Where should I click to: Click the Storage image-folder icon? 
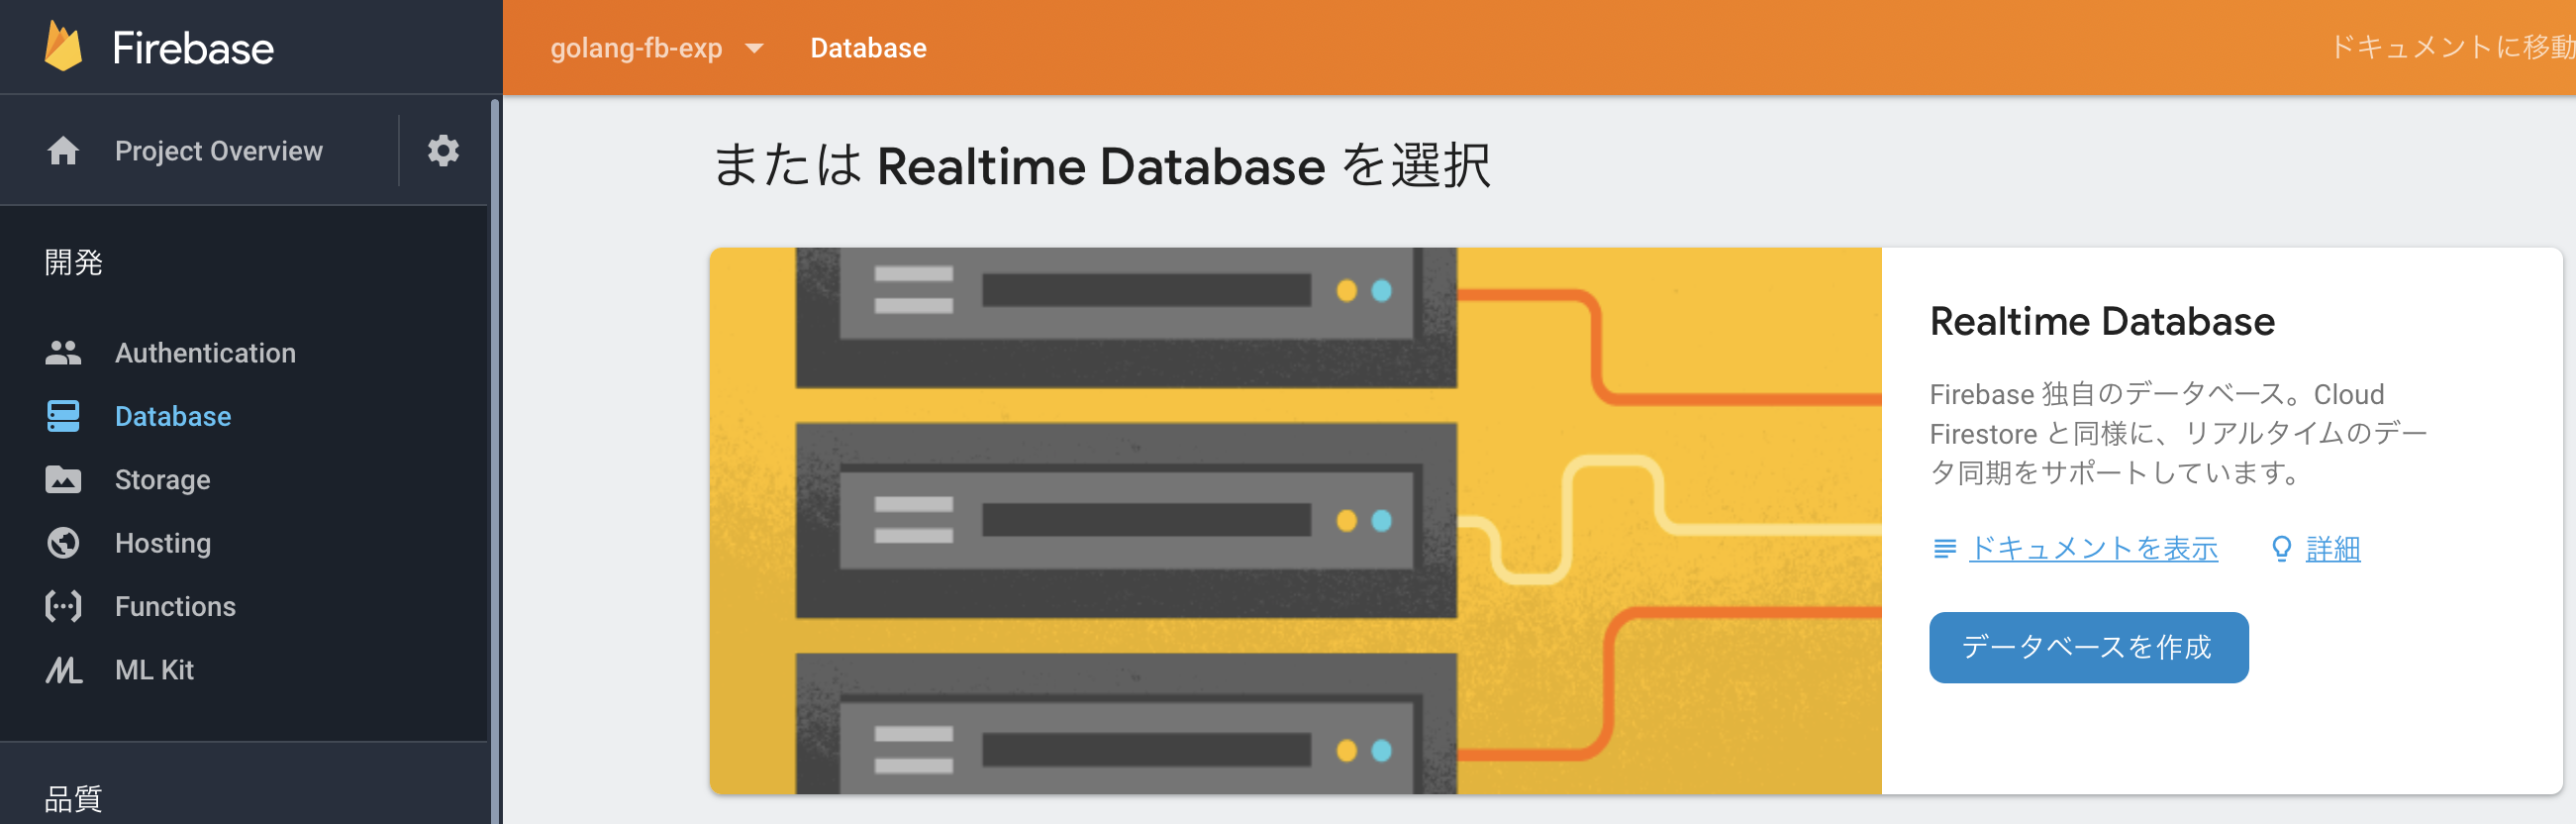tap(63, 480)
